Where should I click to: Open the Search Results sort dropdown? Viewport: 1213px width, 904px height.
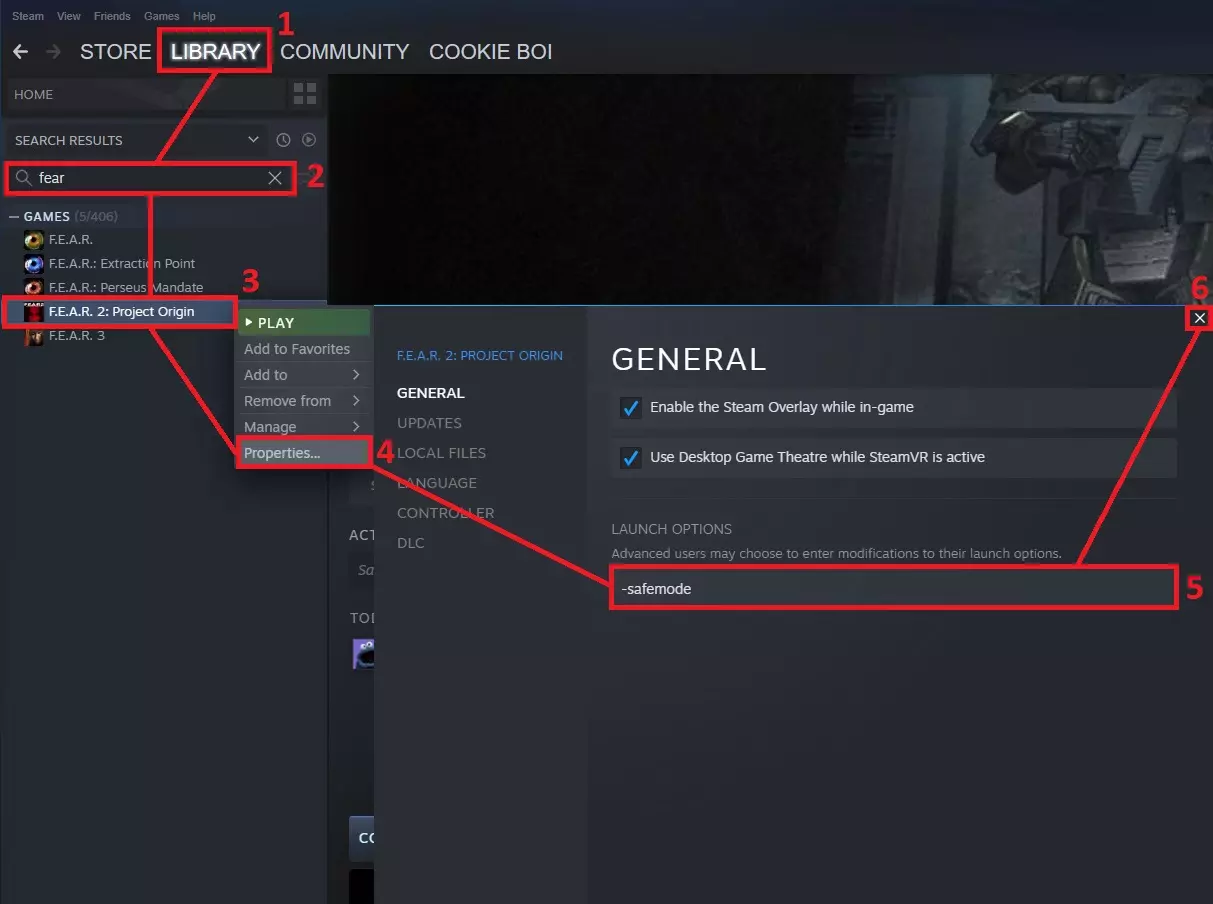pos(253,140)
